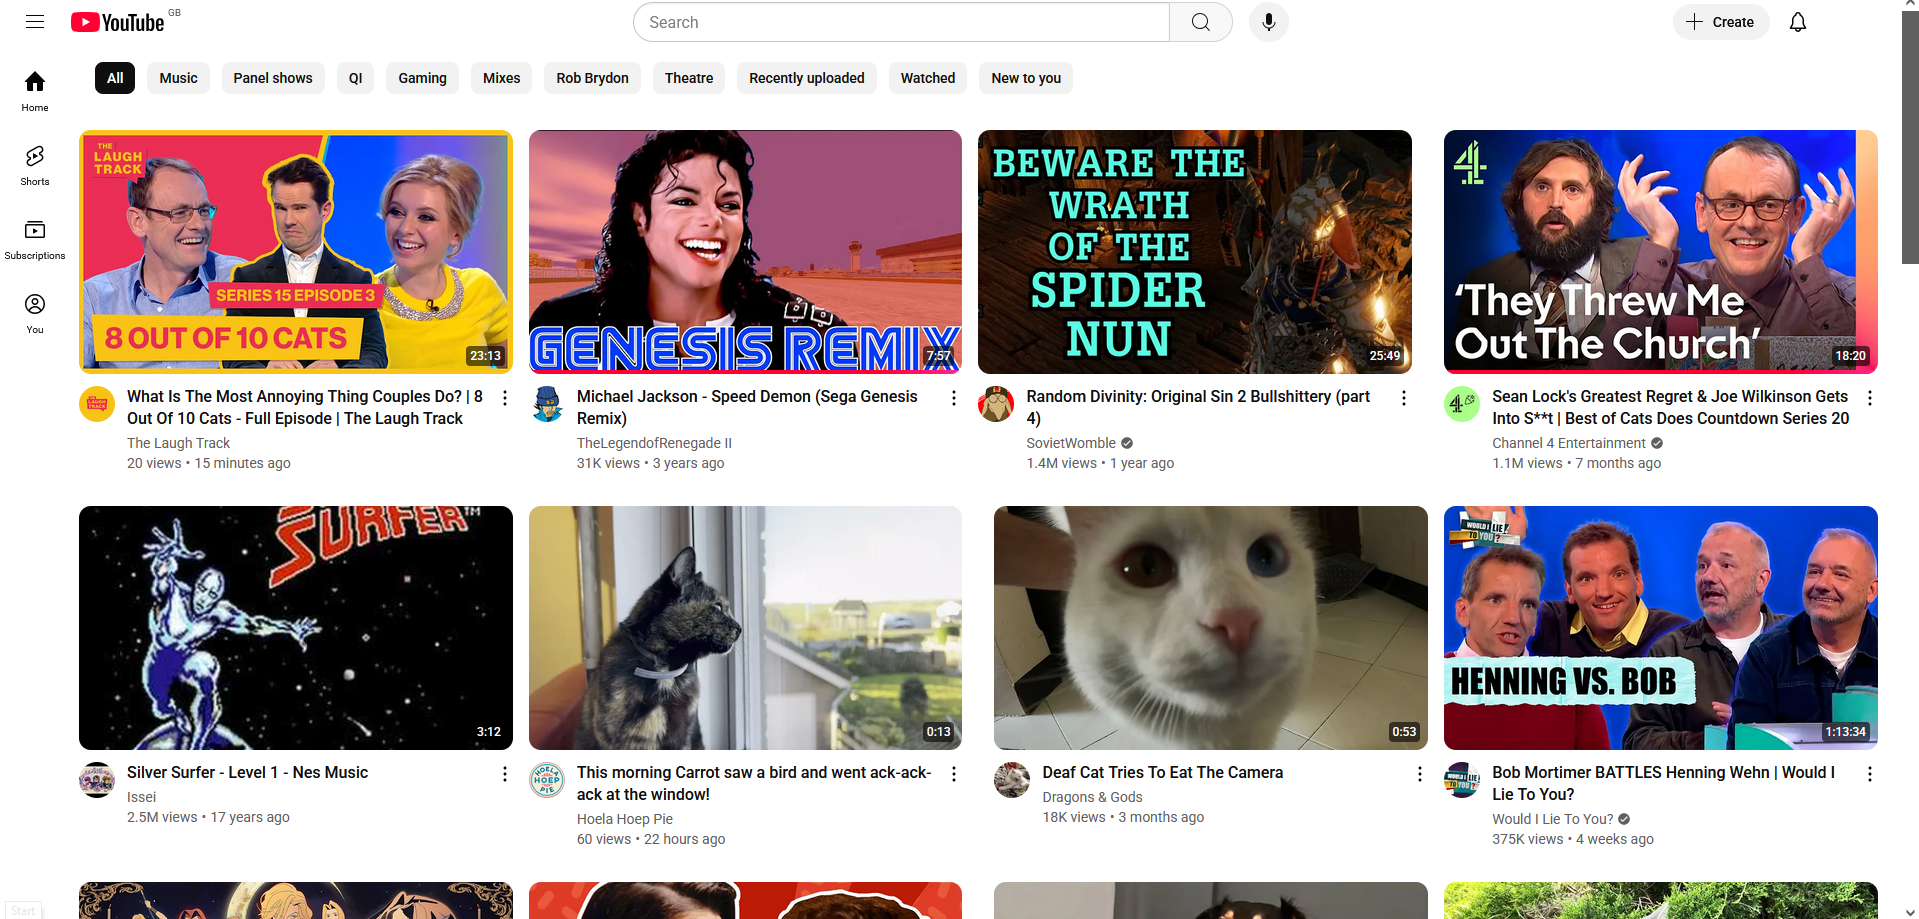Image resolution: width=1919 pixels, height=919 pixels.
Task: Click Would I Lie To You channel avatar
Action: point(1462,780)
